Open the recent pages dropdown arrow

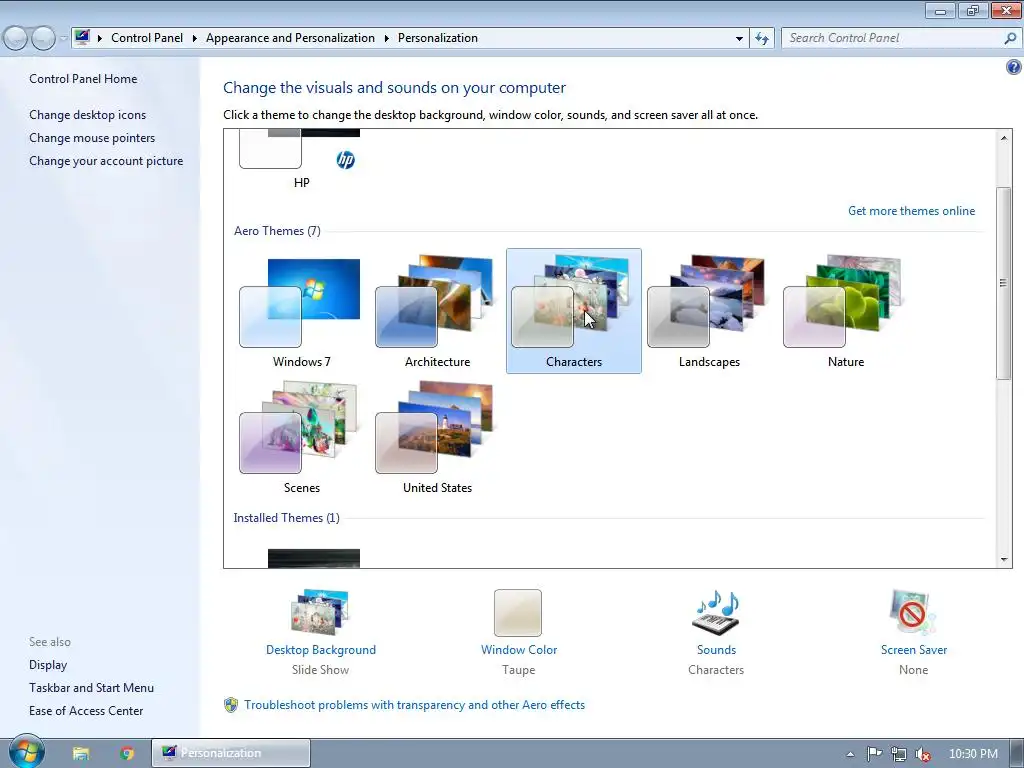point(63,38)
